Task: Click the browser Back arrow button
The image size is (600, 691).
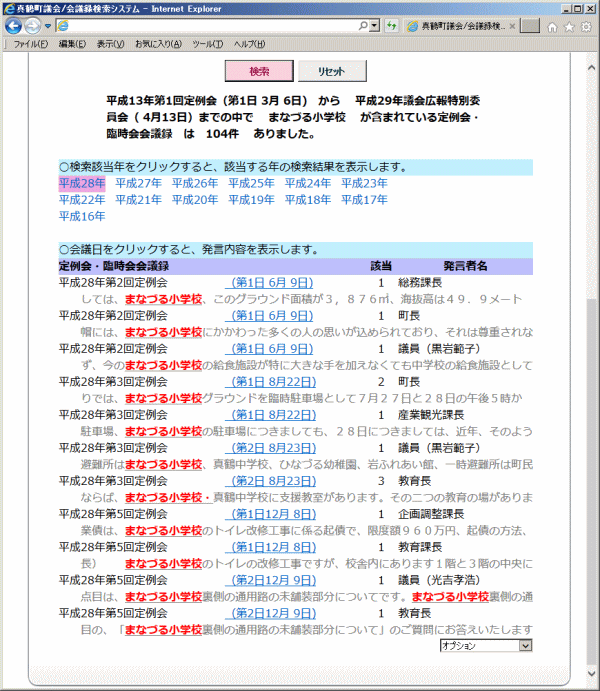Action: pos(13,26)
